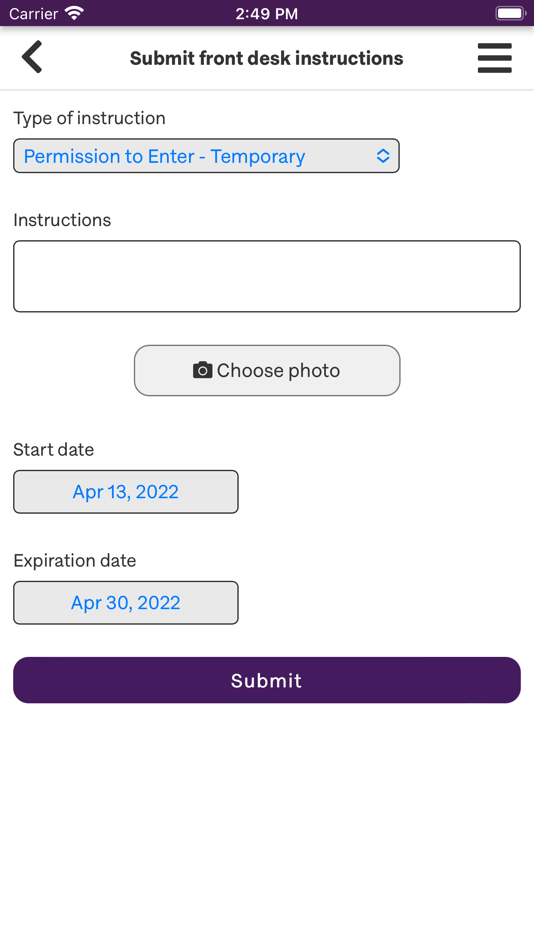Viewport: 534px width, 950px height.
Task: Click the Choose photo button text
Action: point(278,370)
